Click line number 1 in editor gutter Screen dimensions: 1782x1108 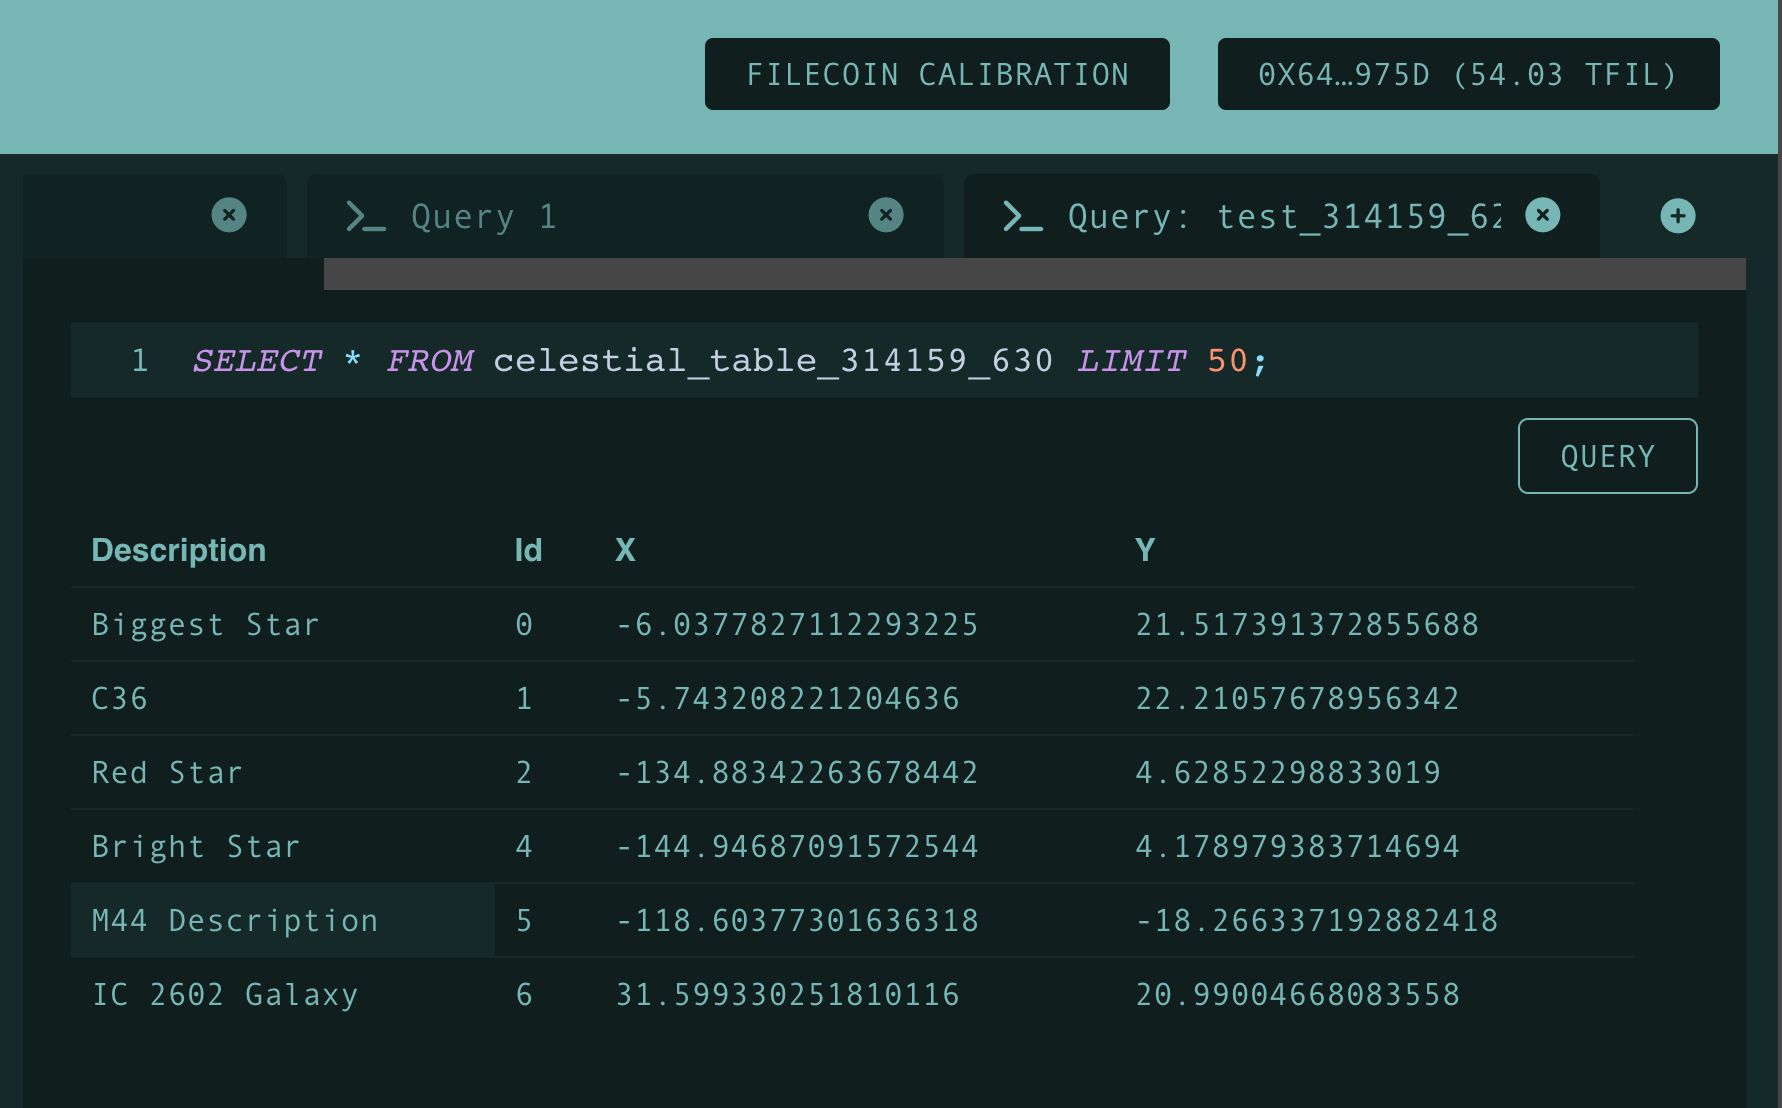coord(140,360)
